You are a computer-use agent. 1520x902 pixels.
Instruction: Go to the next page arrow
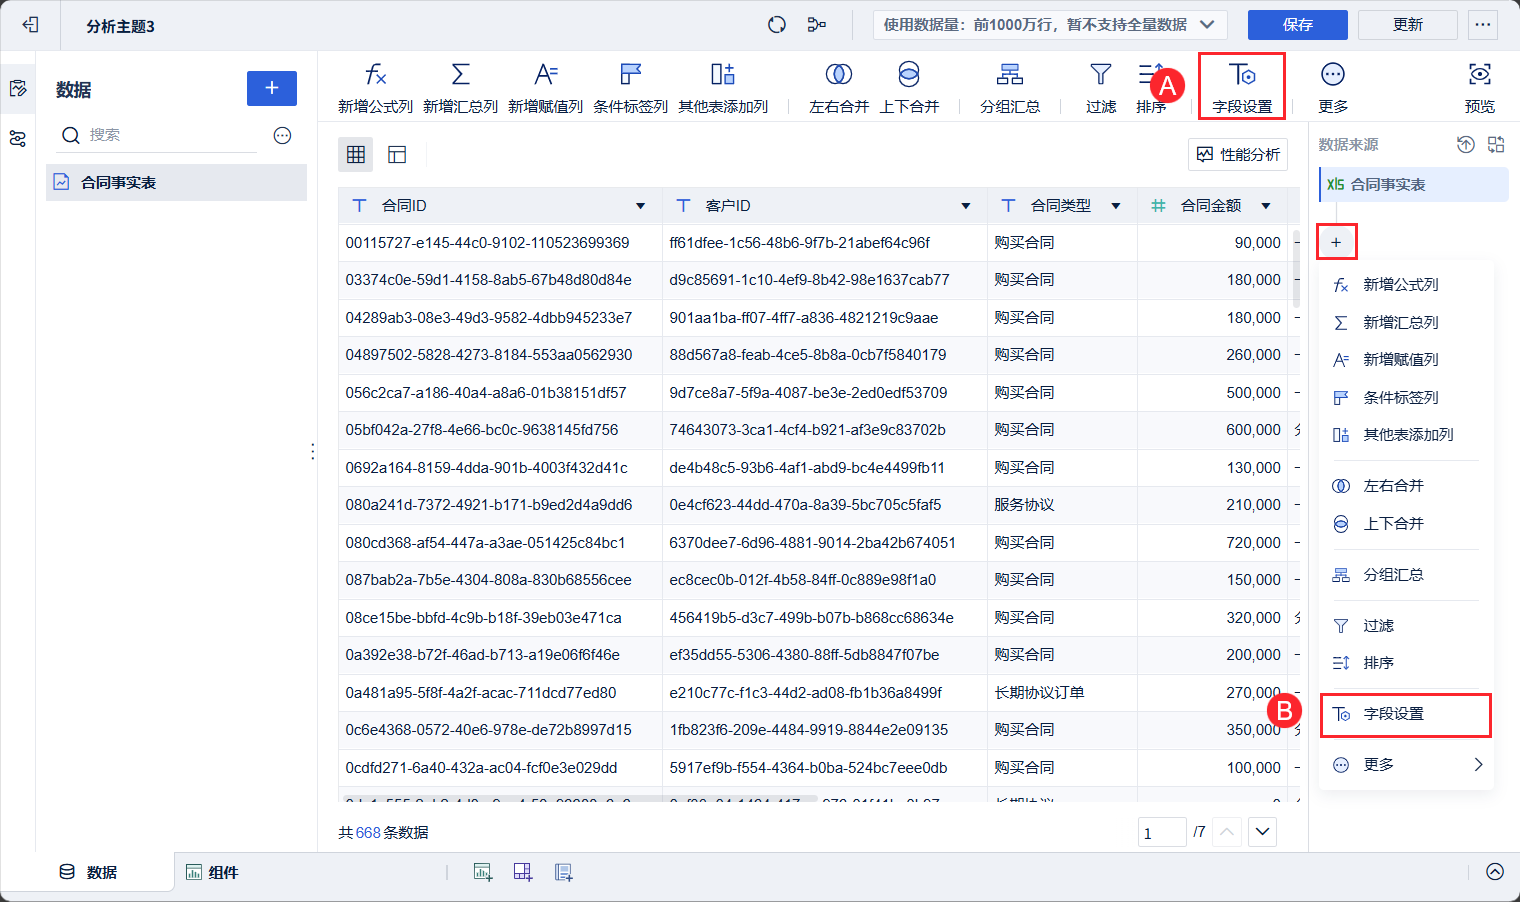point(1263,832)
